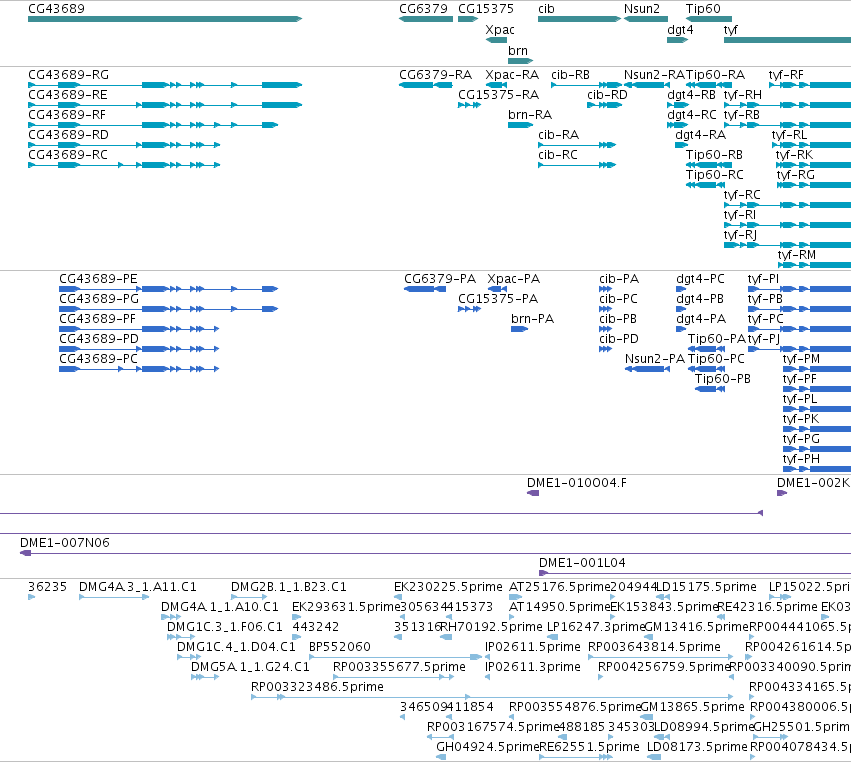Viewport: 851px width, 762px height.
Task: Click transcript CG43689-RE
Action: click(165, 105)
